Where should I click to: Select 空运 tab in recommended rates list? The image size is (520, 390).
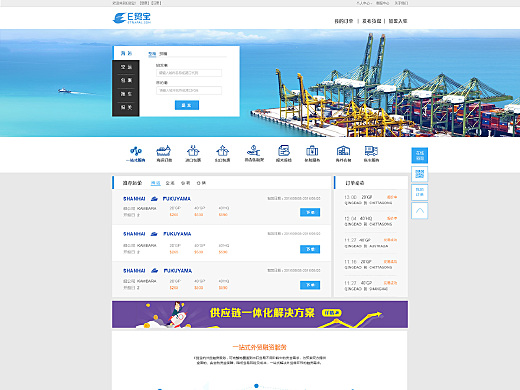170,183
